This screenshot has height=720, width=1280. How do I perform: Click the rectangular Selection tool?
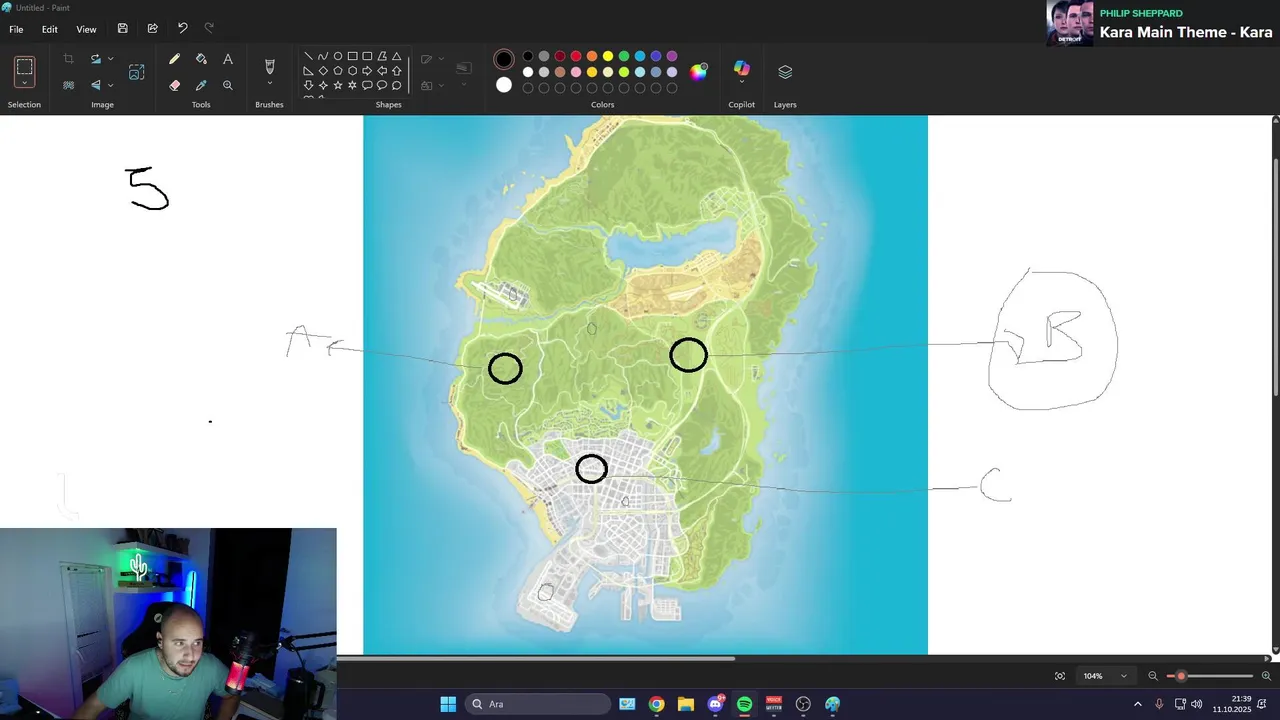25,67
